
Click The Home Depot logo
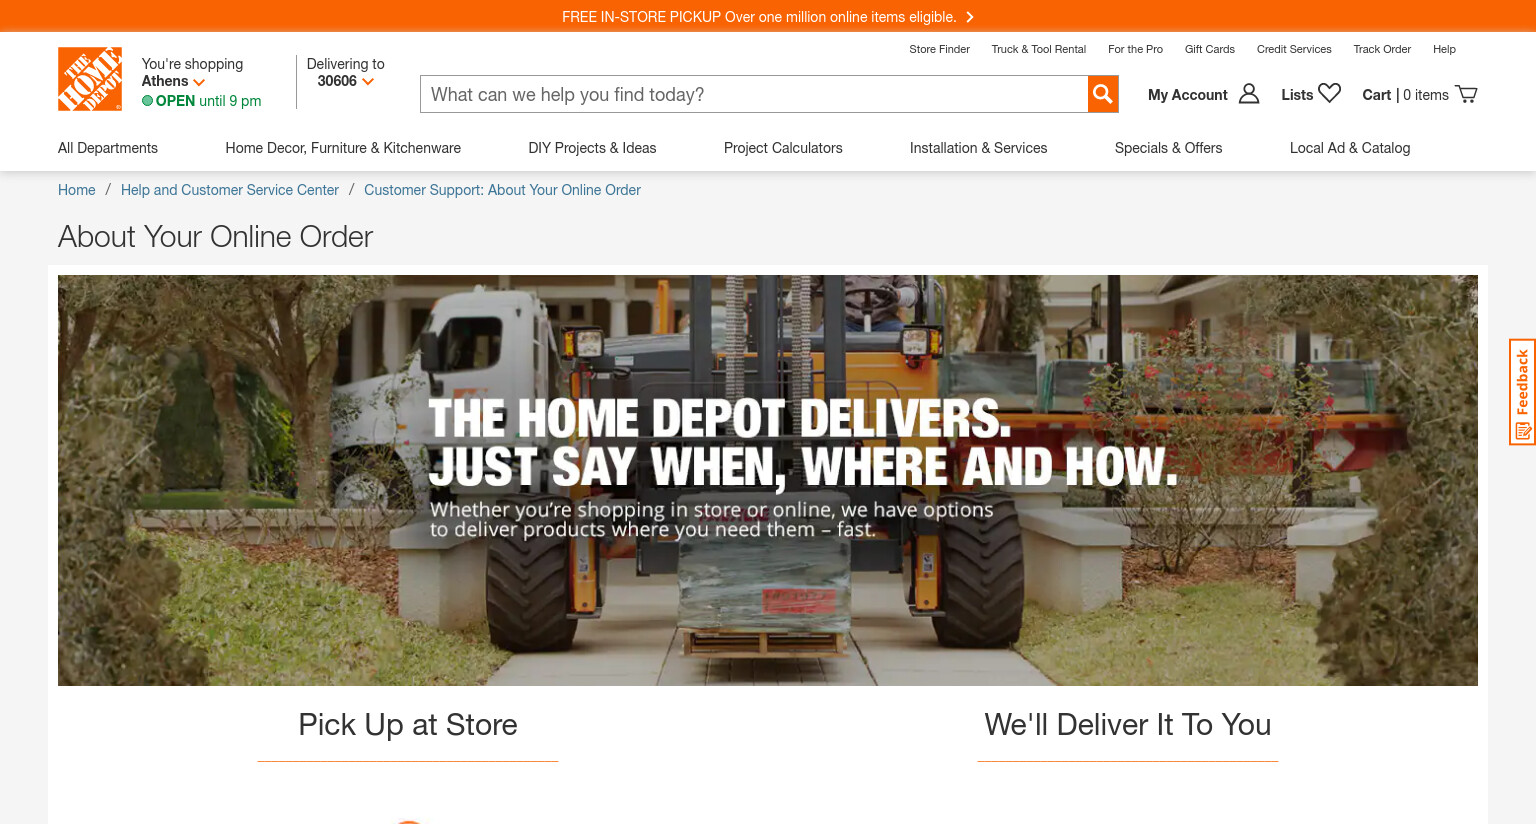tap(90, 79)
